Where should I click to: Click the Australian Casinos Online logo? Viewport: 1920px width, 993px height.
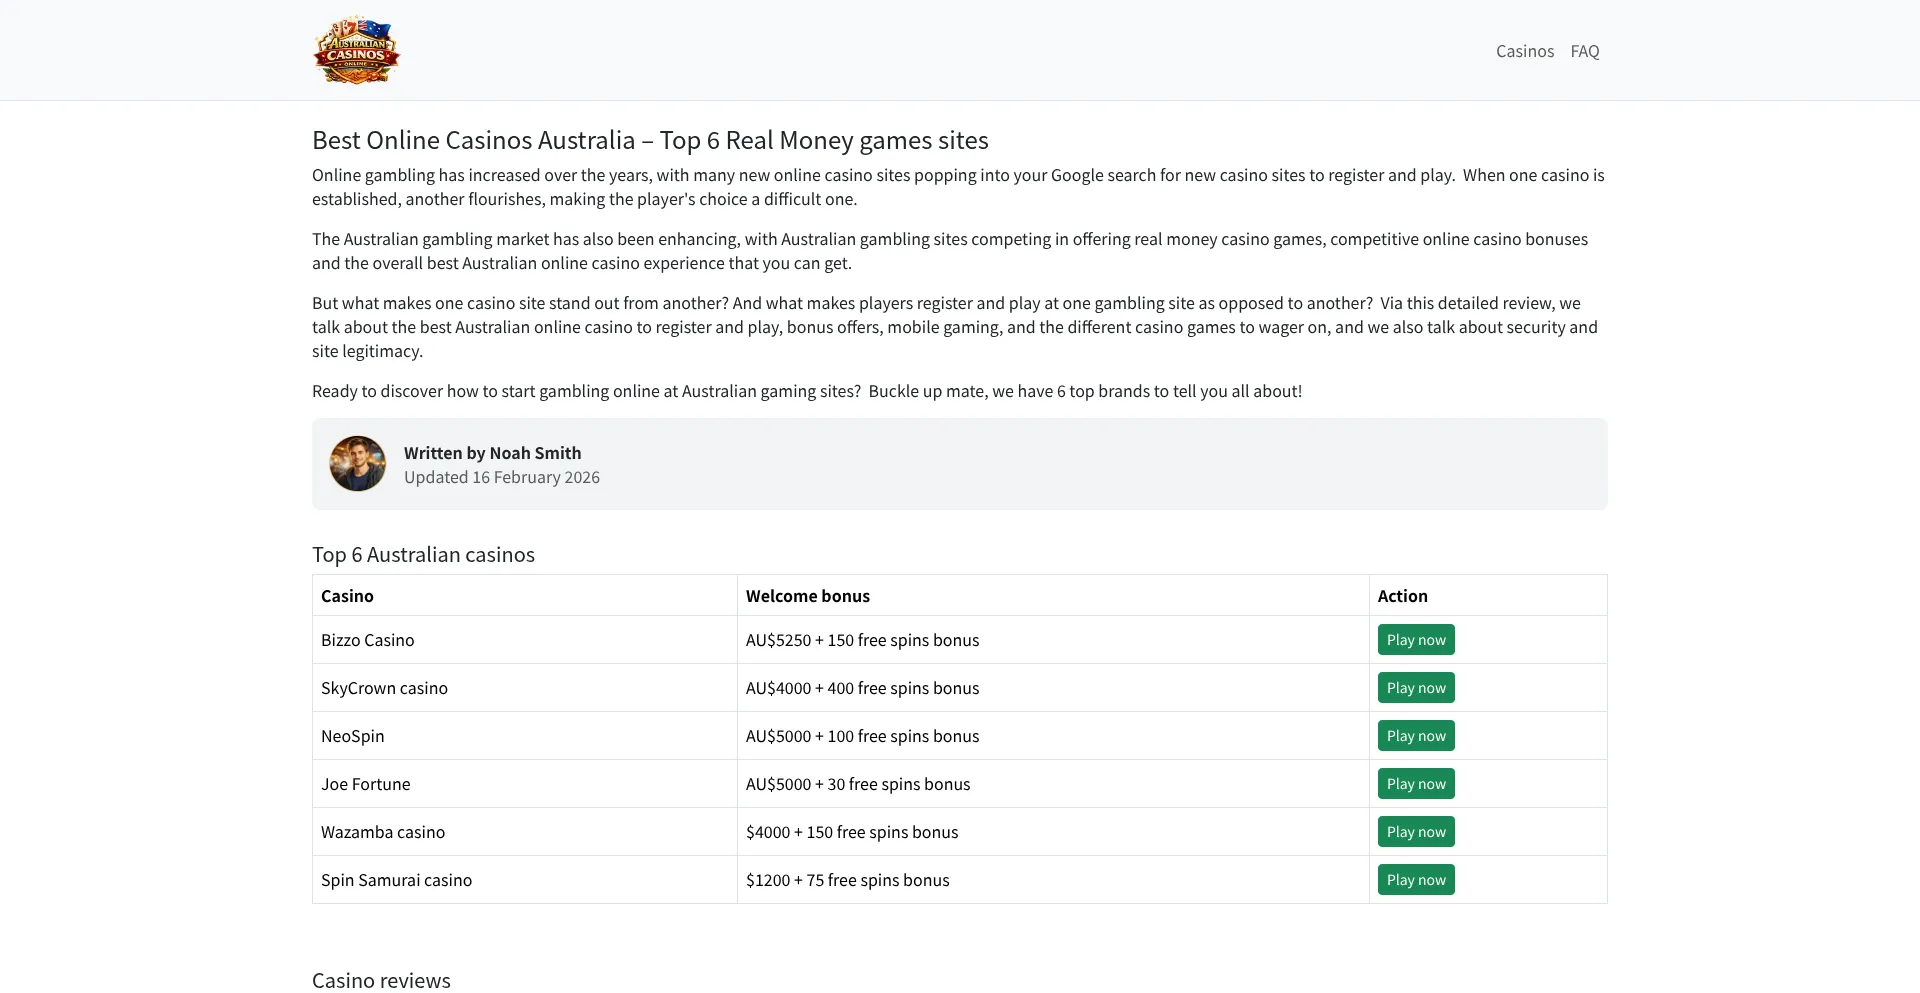356,50
